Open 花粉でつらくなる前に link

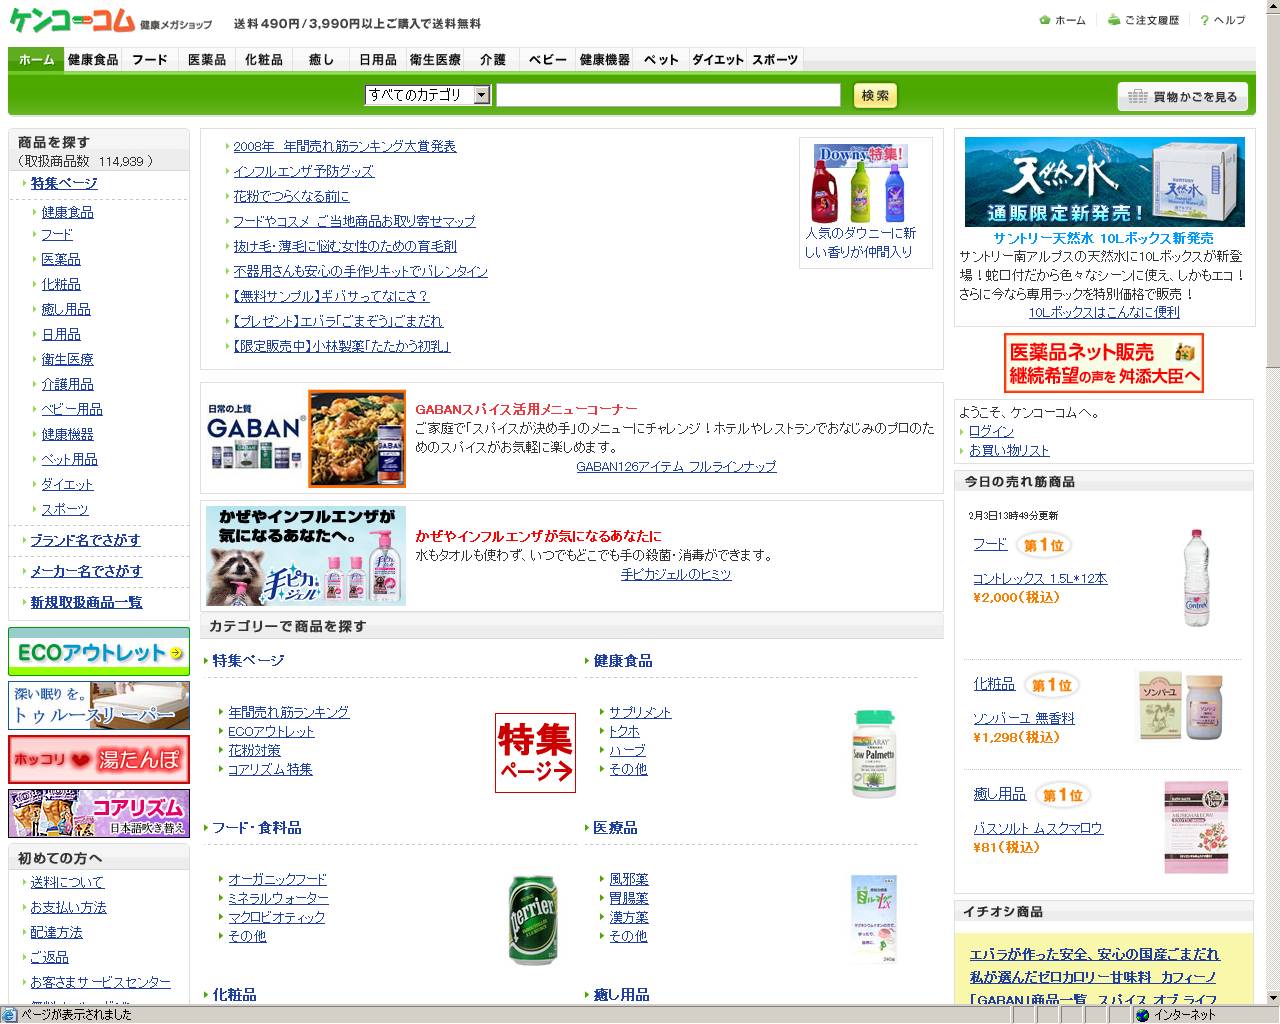[x=291, y=196]
